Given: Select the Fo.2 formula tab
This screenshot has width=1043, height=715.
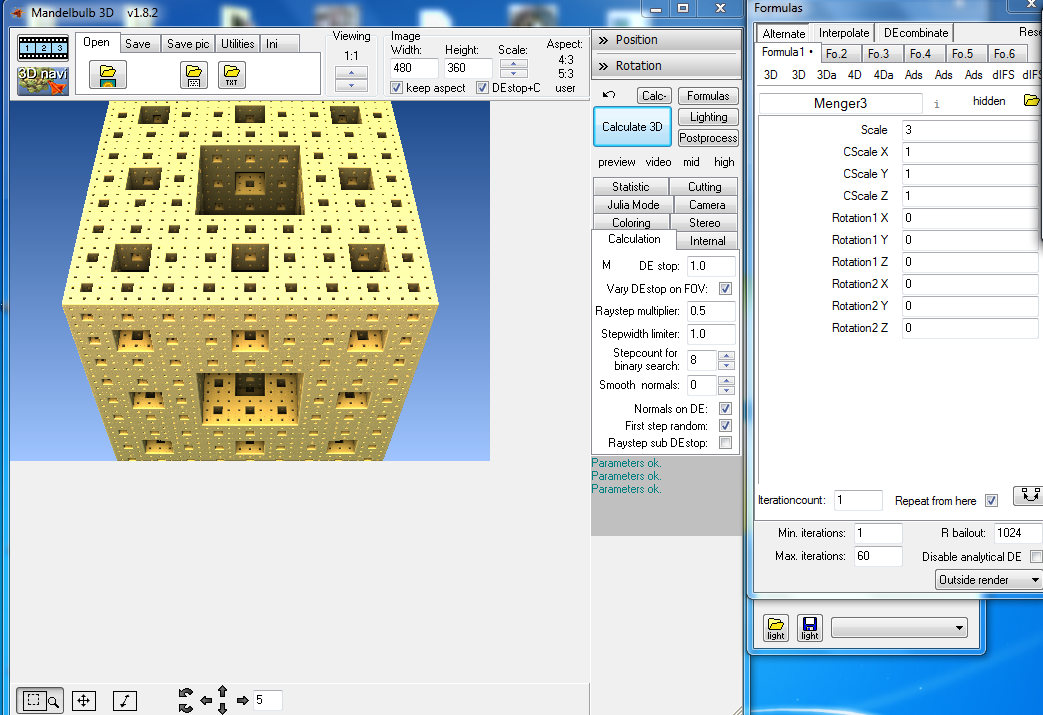Looking at the screenshot, I should click(836, 54).
